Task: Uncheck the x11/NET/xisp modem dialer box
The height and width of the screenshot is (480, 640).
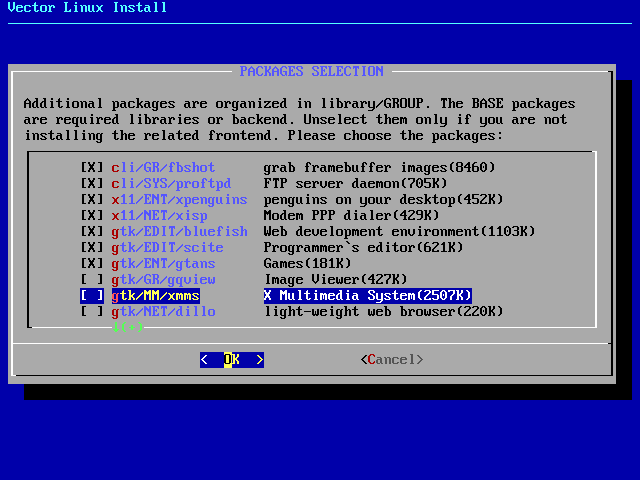Action: pos(92,215)
